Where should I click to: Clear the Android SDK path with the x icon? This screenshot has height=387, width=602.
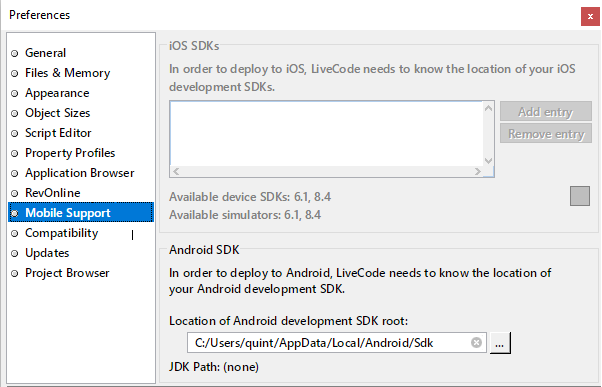pyautogui.click(x=476, y=342)
